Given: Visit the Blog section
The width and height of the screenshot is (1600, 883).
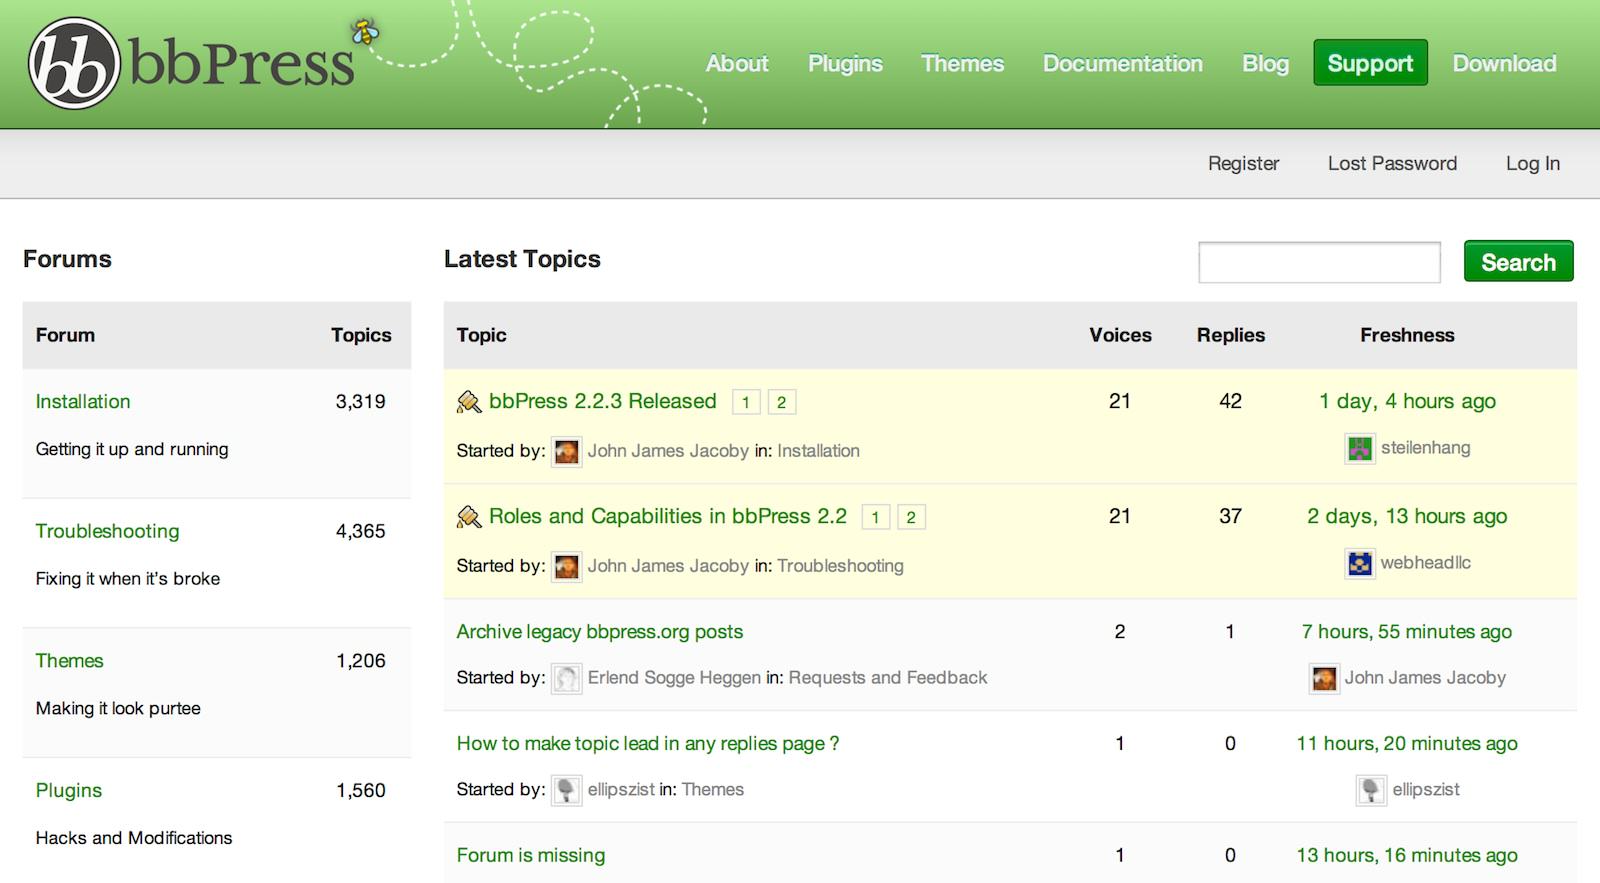Looking at the screenshot, I should click(1265, 63).
